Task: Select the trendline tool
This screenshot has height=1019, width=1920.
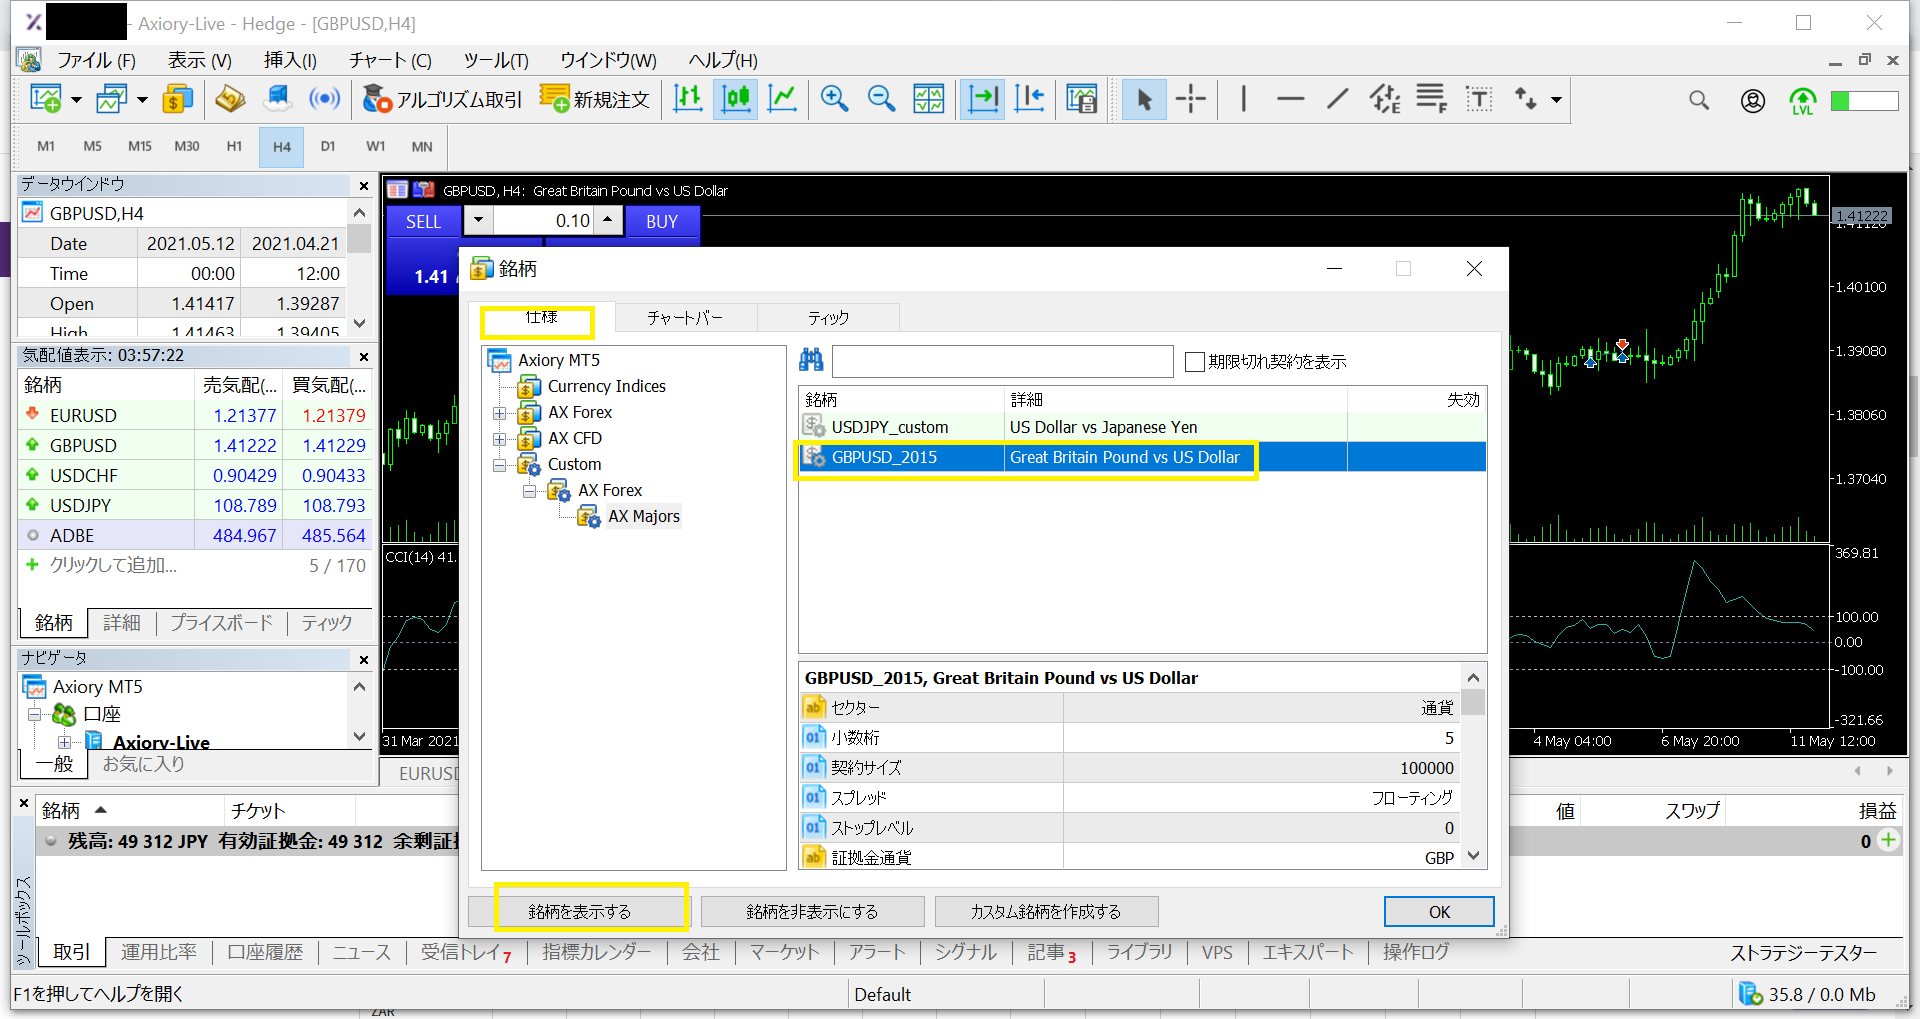Action: coord(1337,99)
